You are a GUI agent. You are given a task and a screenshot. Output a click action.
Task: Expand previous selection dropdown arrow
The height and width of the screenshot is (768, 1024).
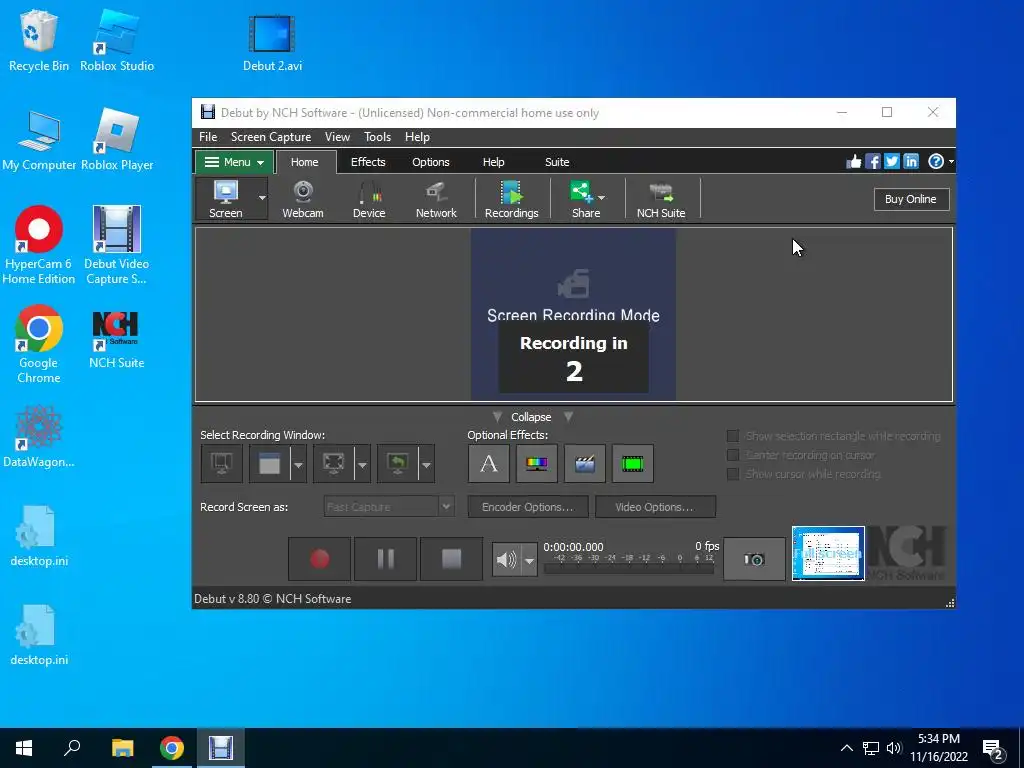426,464
